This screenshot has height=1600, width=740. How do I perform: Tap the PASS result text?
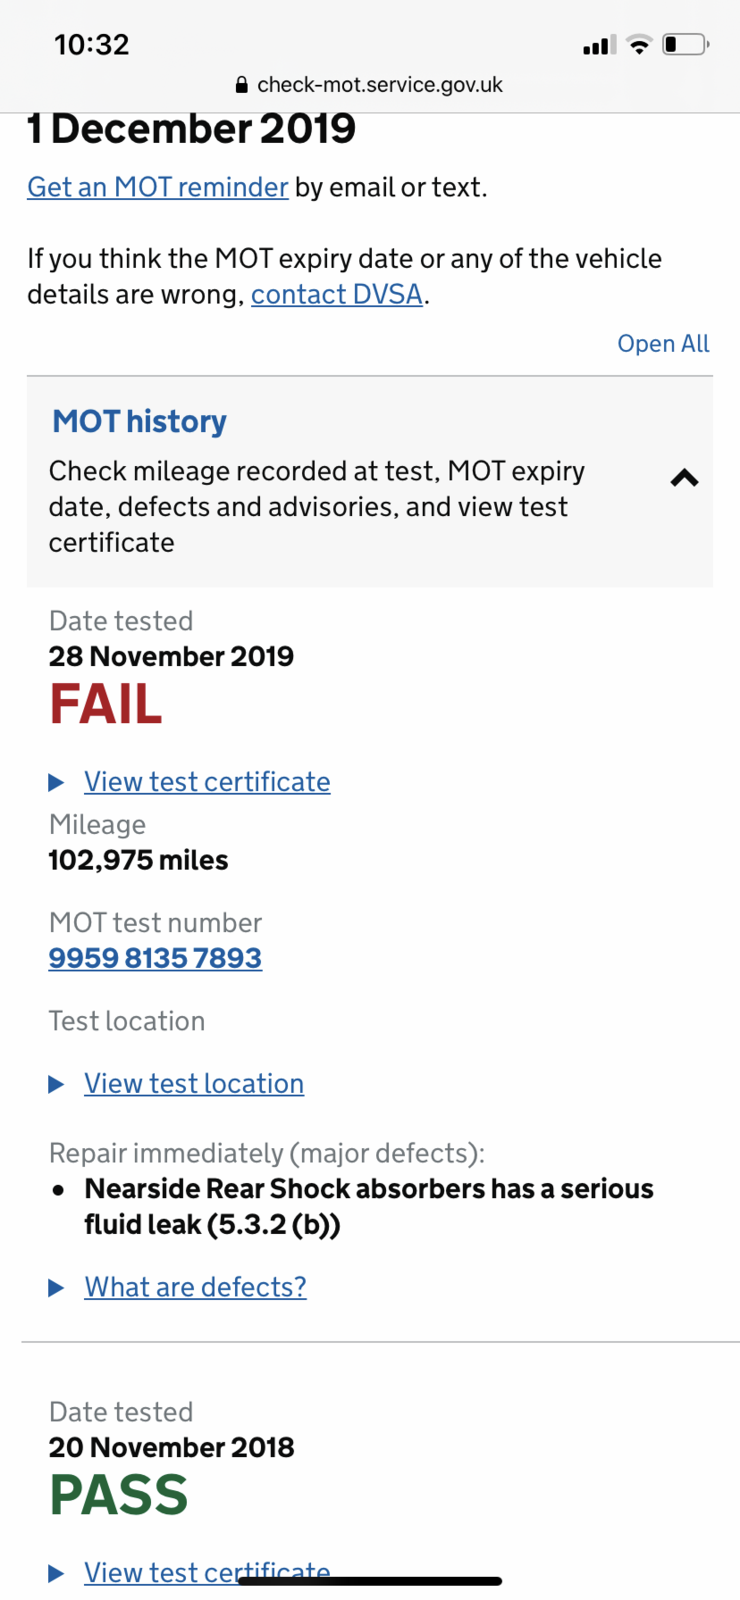(119, 1495)
